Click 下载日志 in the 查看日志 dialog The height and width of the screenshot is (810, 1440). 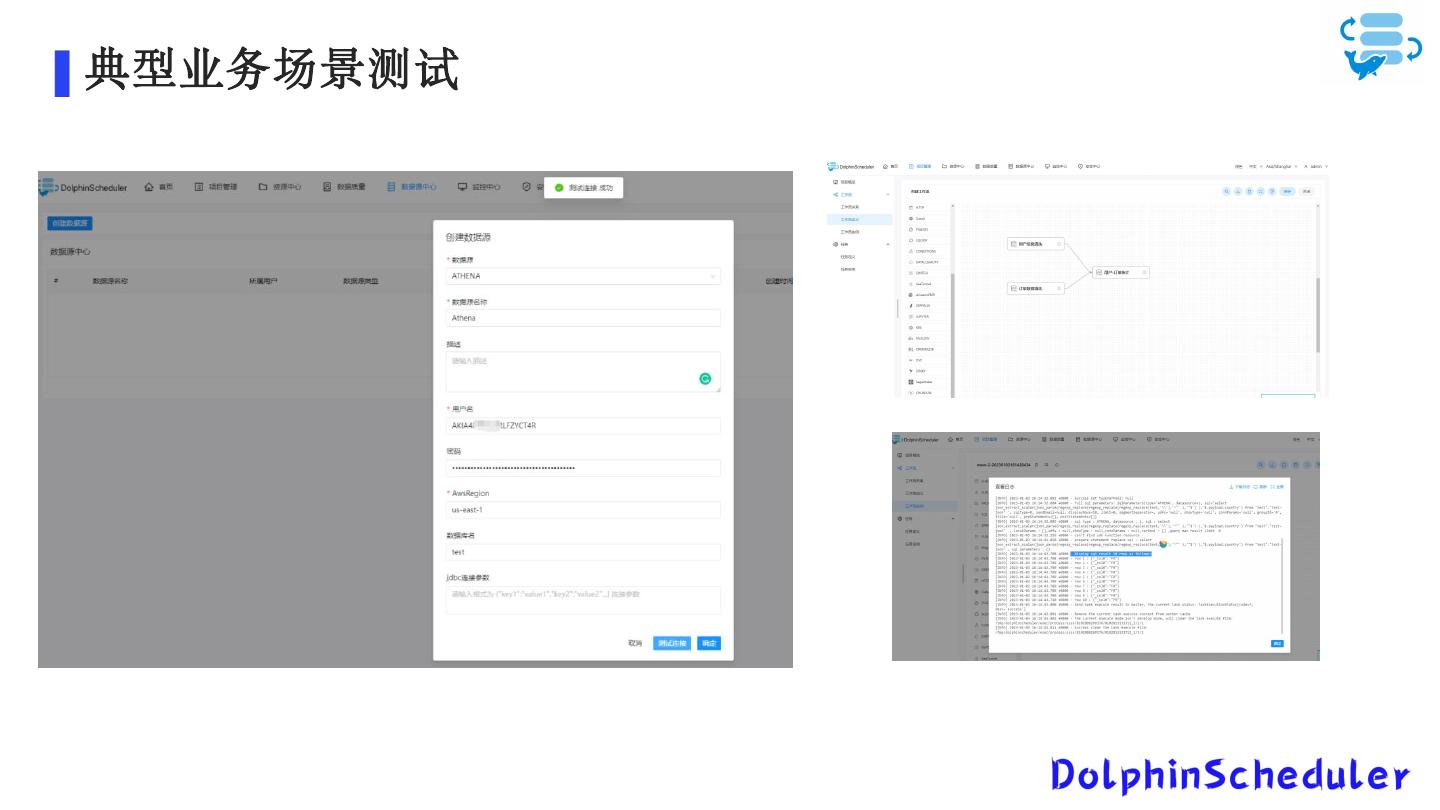point(1241,487)
